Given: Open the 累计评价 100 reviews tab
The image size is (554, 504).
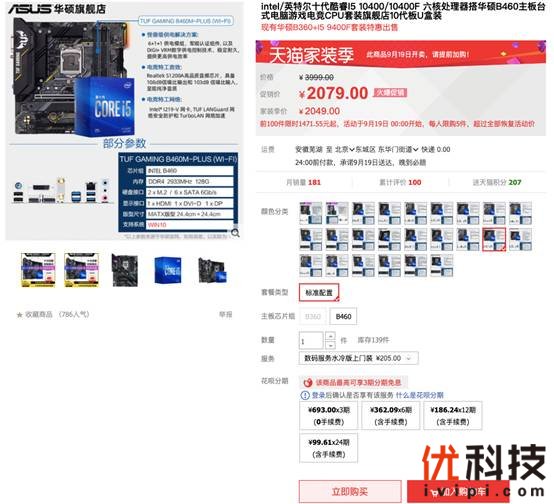Looking at the screenshot, I should [400, 182].
